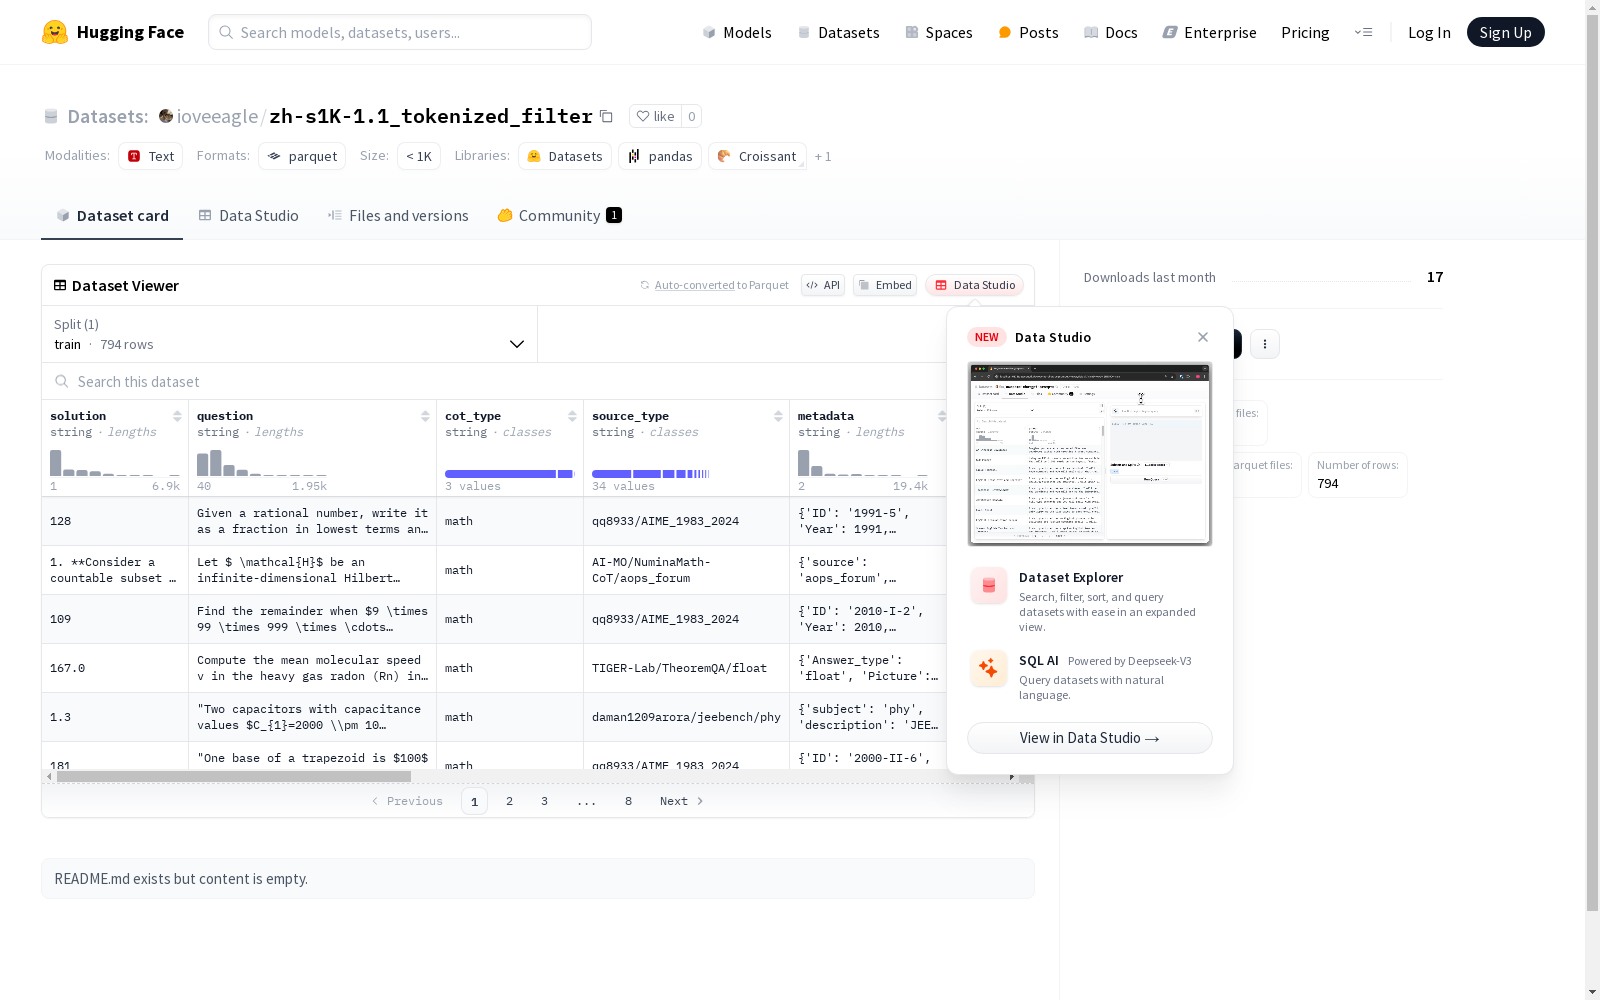1600x1000 pixels.
Task: Open the Dataset card tab
Action: coord(112,216)
